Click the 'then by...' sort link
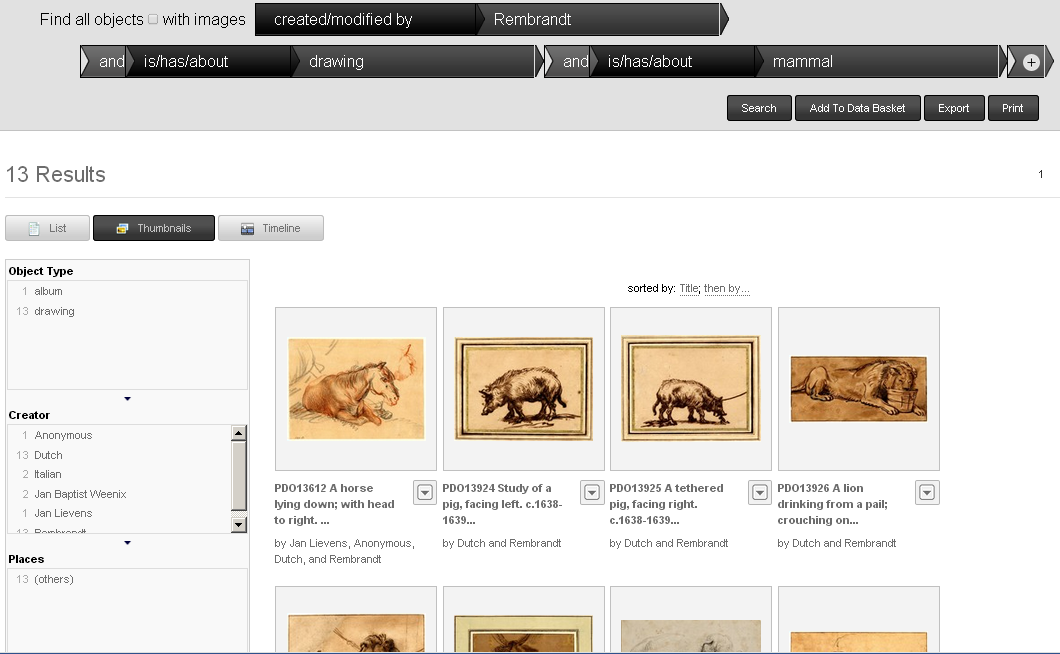Viewport: 1060px width, 654px height. tap(727, 288)
